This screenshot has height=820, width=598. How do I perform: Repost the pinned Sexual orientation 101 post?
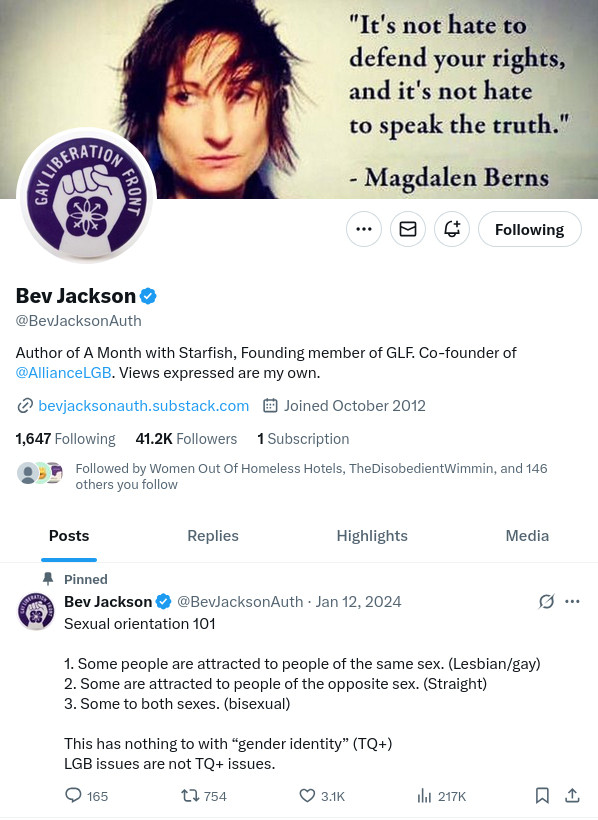tap(204, 796)
